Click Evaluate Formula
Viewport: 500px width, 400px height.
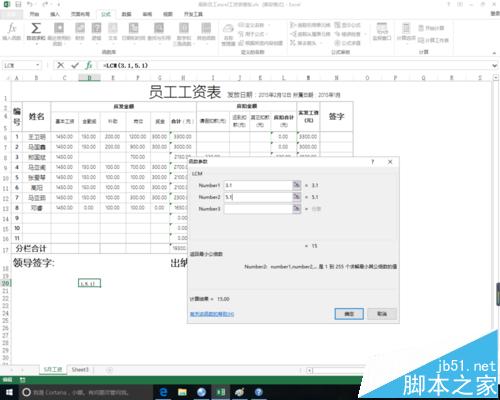point(347,43)
